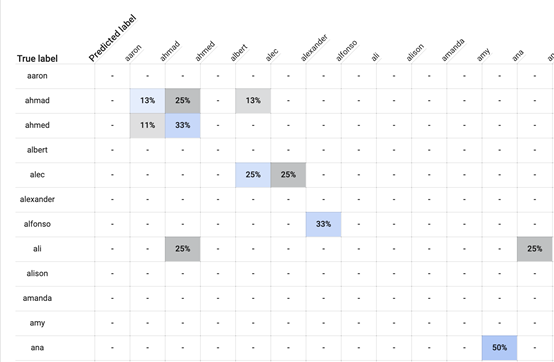554x362 pixels.
Task: Click the 13% cell for ahmad predicted as alec
Action: tap(253, 101)
